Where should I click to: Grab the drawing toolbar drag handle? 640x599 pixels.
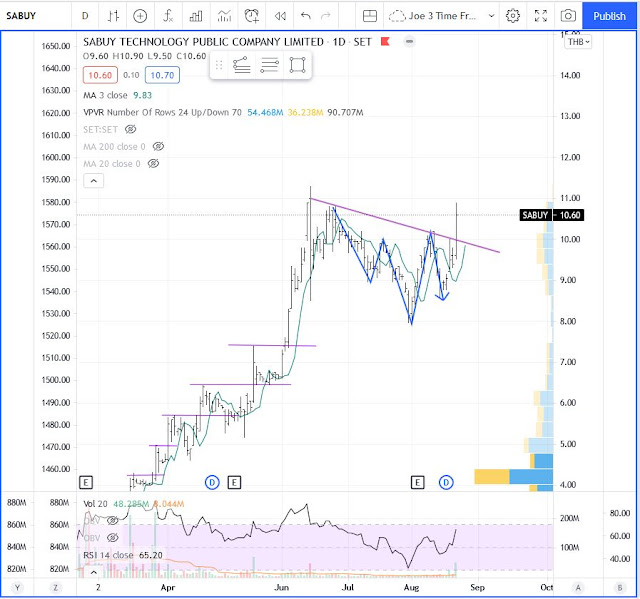tap(219, 65)
